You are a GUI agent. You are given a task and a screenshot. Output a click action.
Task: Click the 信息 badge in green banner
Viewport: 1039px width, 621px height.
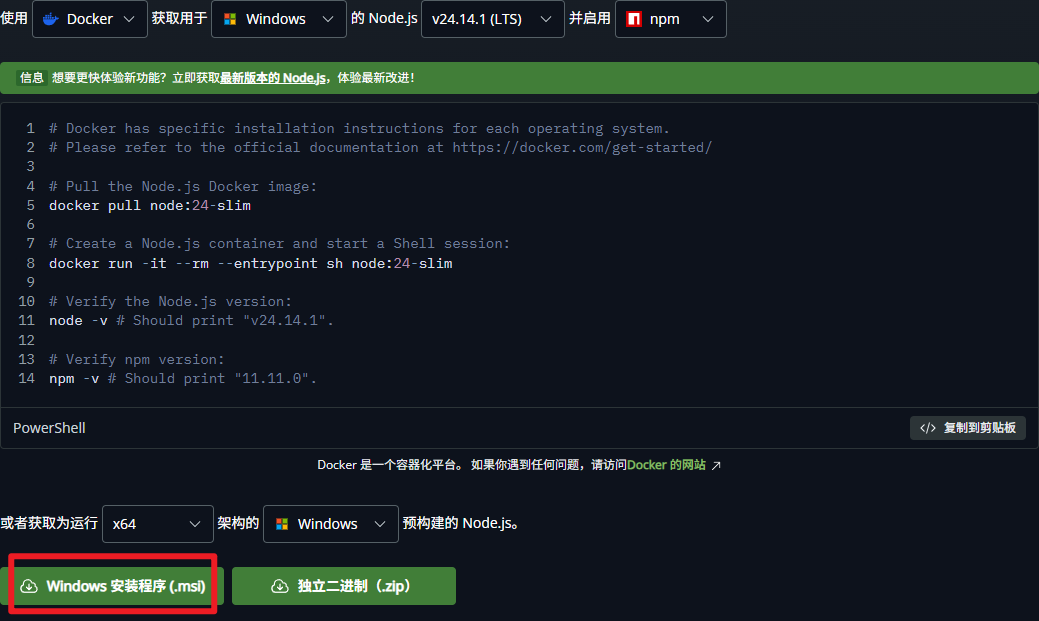click(x=32, y=78)
